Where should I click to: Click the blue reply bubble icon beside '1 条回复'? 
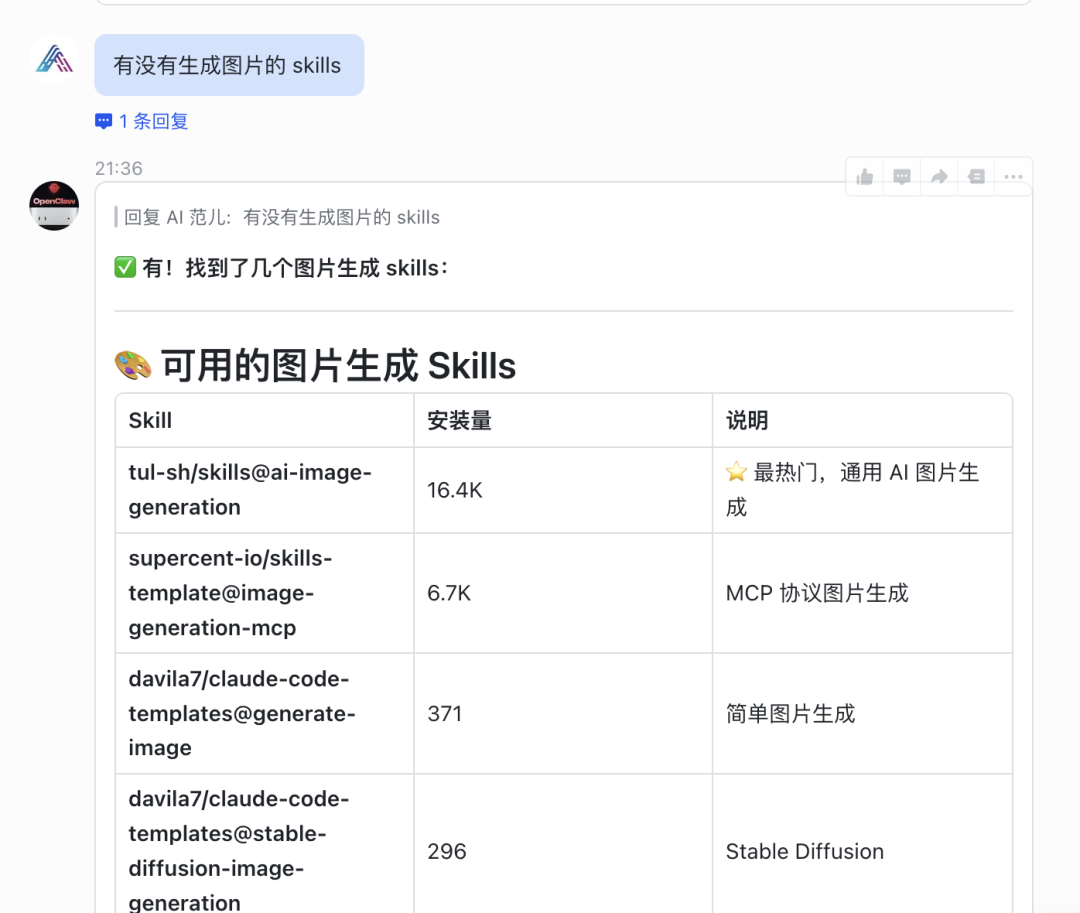[x=103, y=122]
